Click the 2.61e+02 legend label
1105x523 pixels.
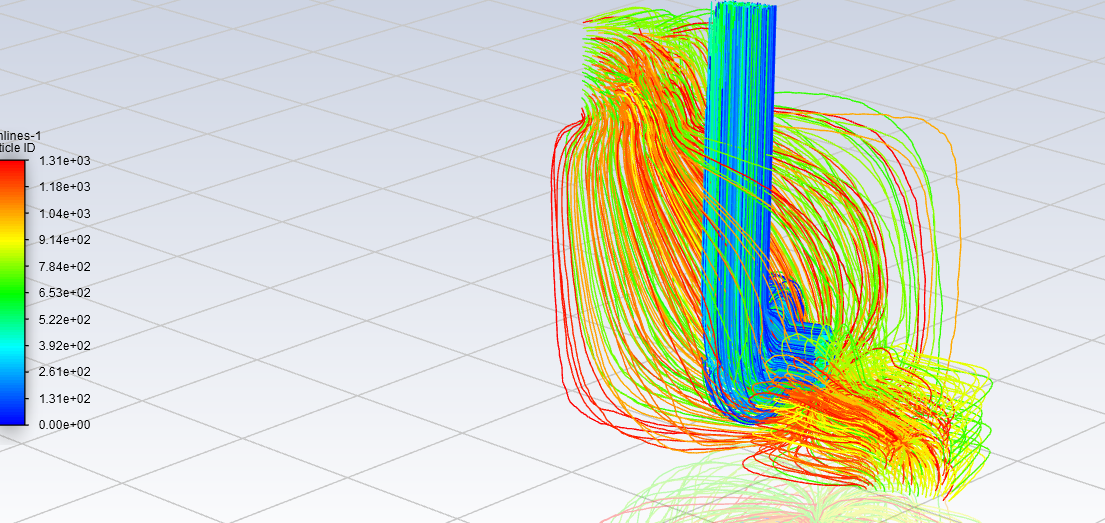click(x=64, y=372)
